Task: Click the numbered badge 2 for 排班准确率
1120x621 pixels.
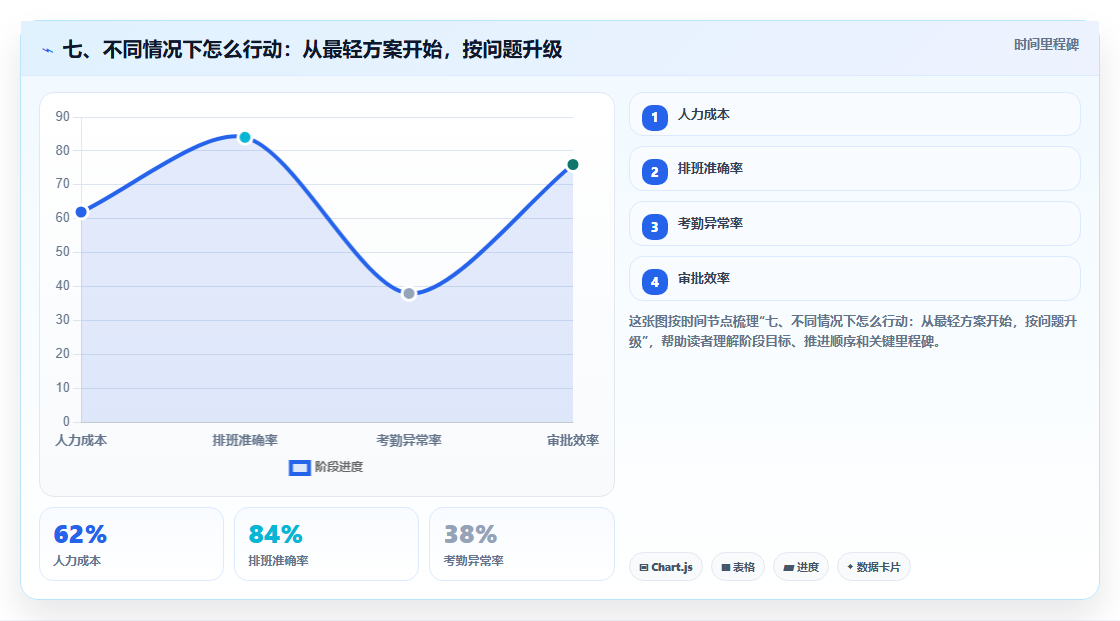Action: pos(654,172)
